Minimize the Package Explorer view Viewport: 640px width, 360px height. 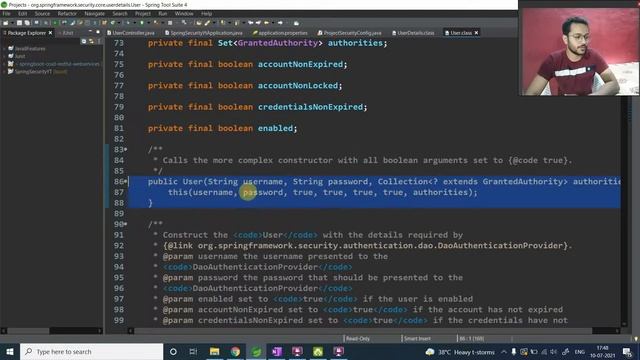[90, 32]
